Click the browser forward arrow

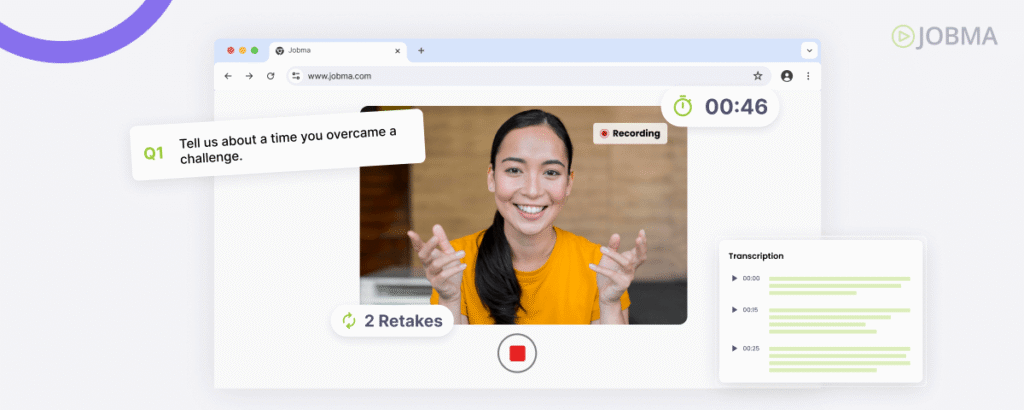(x=249, y=76)
